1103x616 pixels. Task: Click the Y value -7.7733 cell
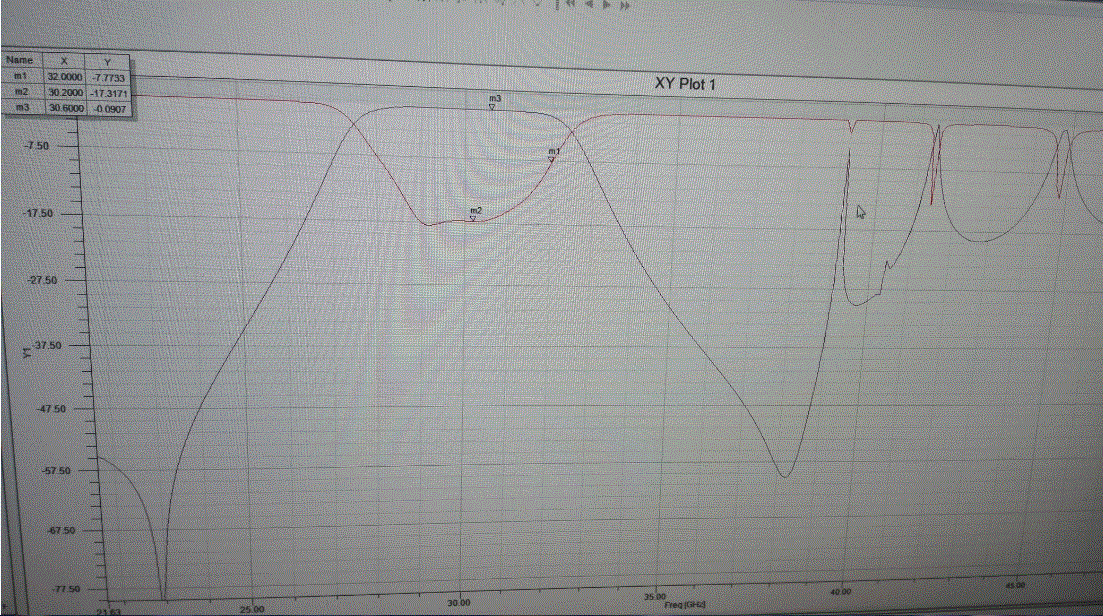point(108,78)
